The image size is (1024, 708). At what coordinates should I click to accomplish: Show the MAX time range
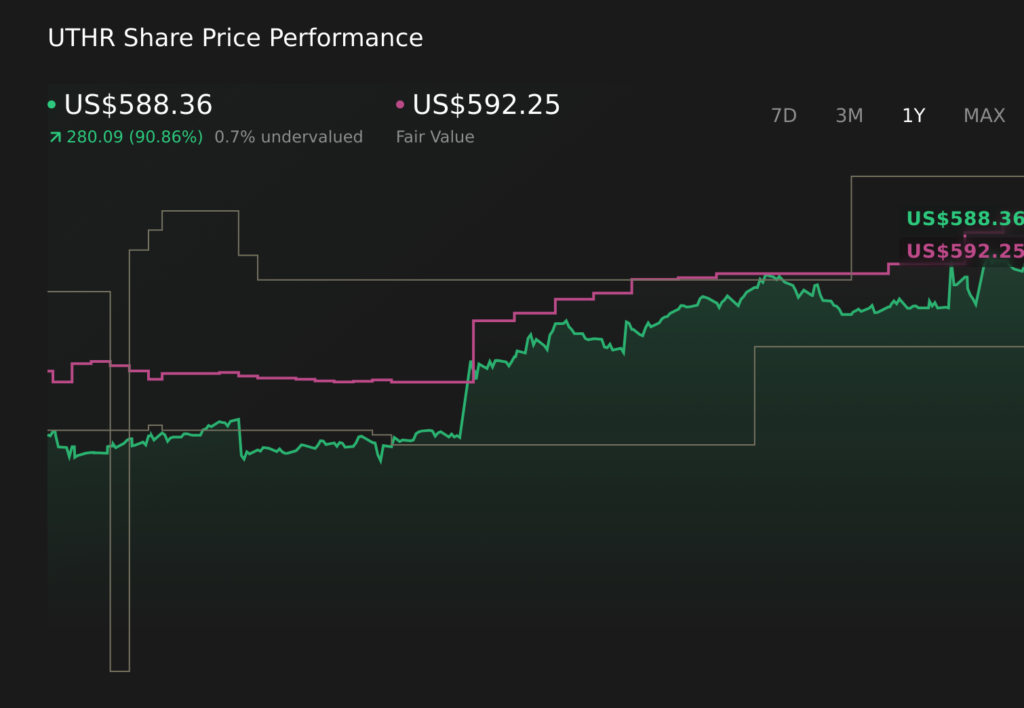pyautogui.click(x=984, y=116)
